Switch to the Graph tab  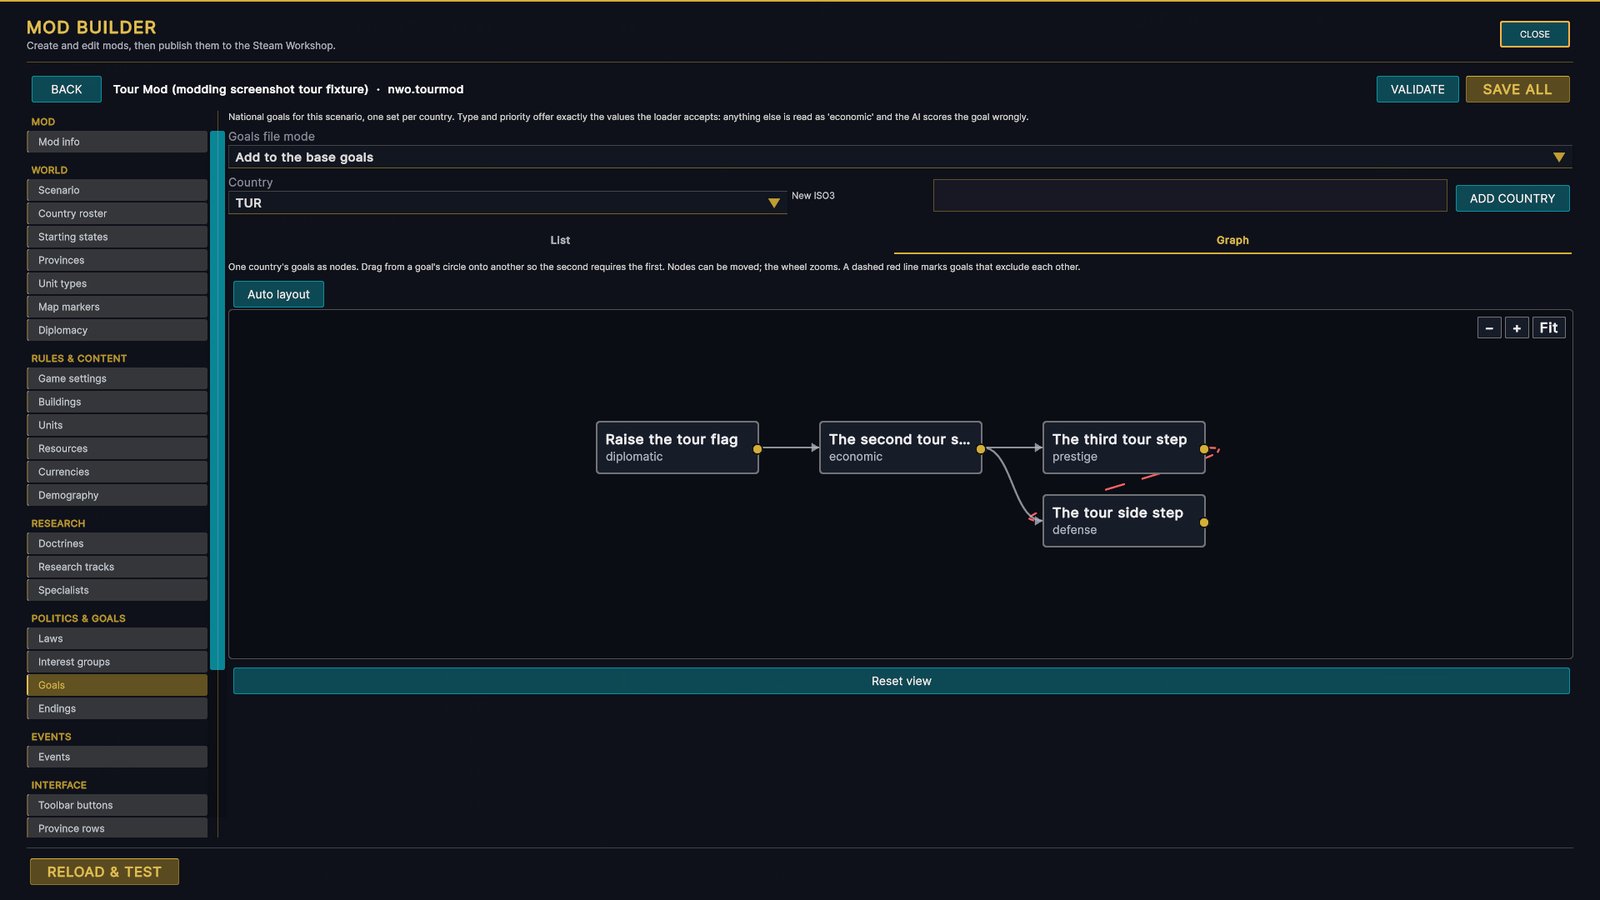tap(1232, 240)
